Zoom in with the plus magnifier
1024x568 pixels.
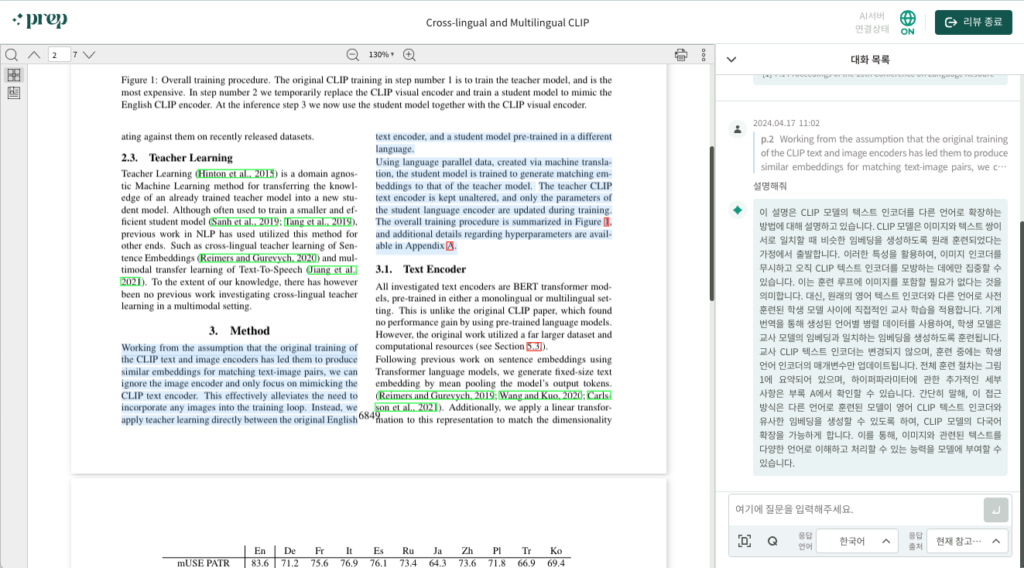click(409, 55)
